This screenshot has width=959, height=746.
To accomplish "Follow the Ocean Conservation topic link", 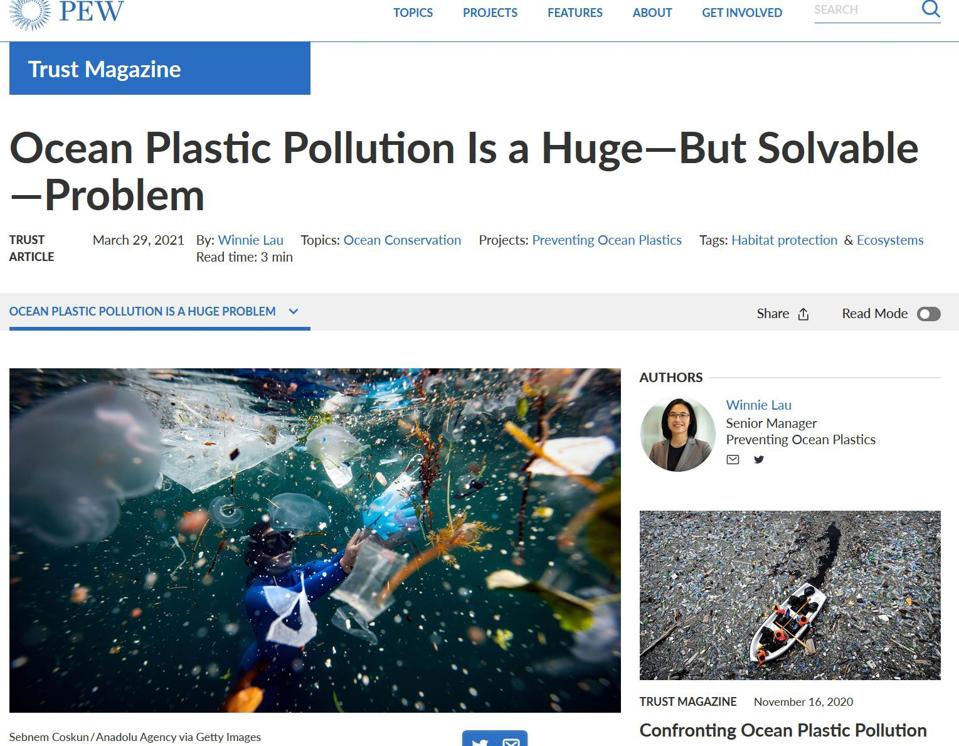I will [401, 240].
